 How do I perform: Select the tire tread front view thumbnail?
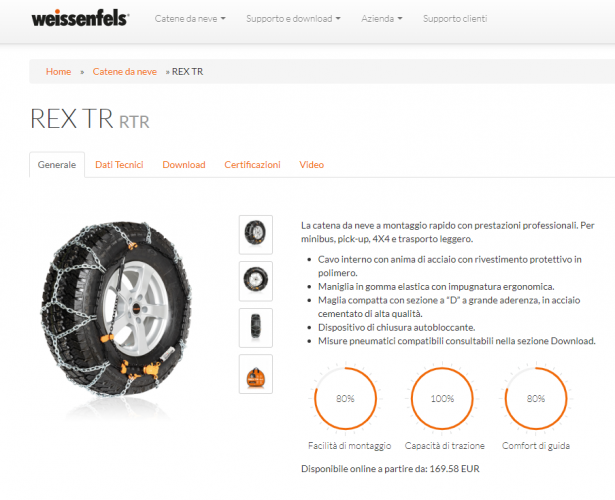coord(256,328)
